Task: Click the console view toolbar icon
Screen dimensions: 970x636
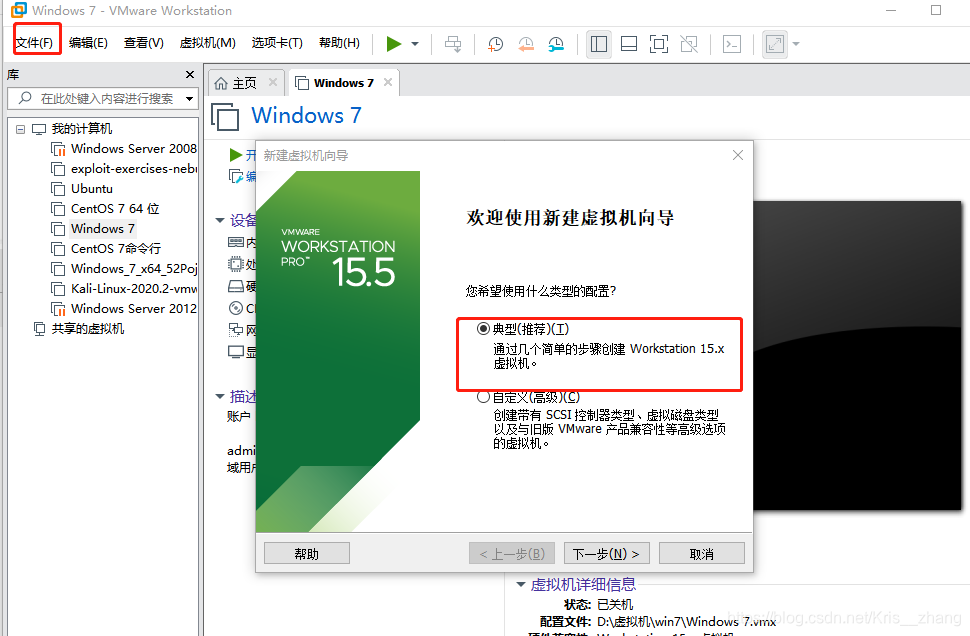Action: click(732, 44)
